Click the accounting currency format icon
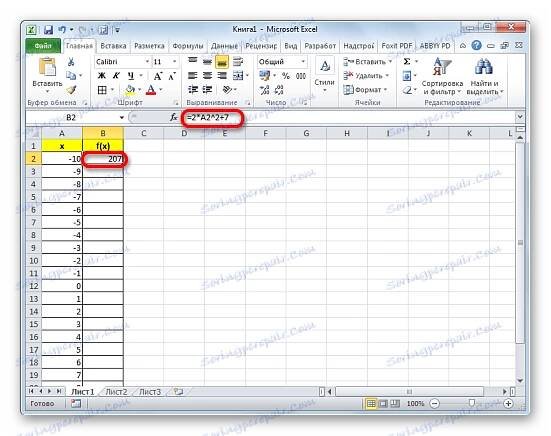The image size is (551, 436). [264, 76]
